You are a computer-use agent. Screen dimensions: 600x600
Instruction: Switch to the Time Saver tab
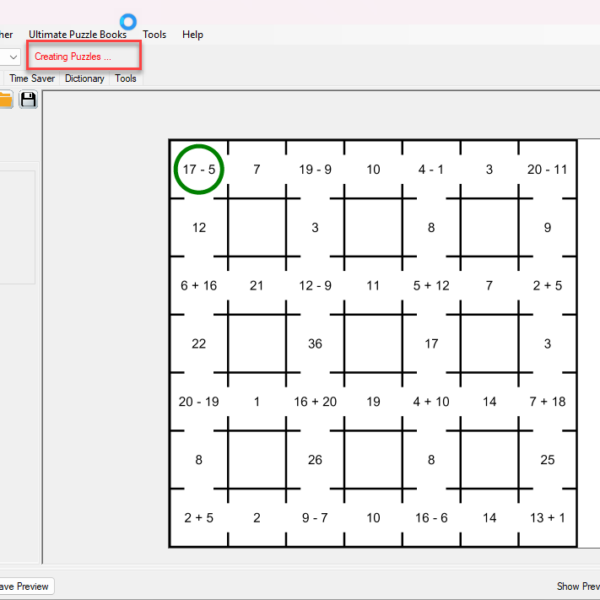coord(32,78)
